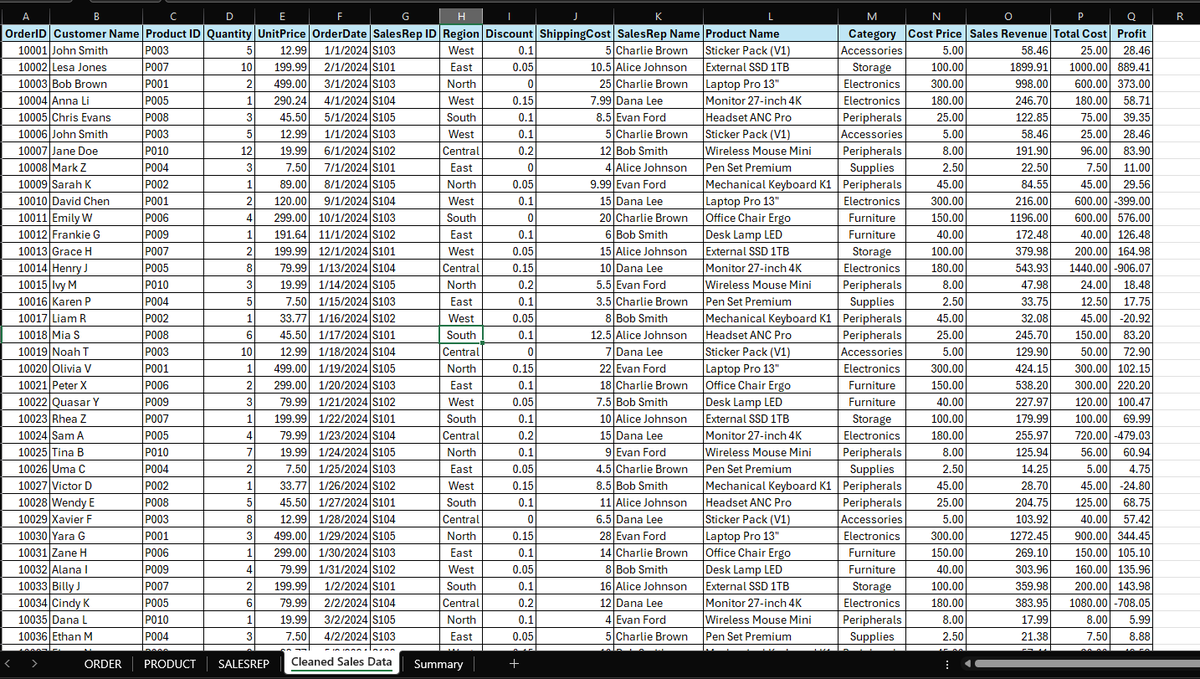Viewport: 1200px width, 679px height.
Task: Click the Customer Name header cell
Action: pos(96,33)
